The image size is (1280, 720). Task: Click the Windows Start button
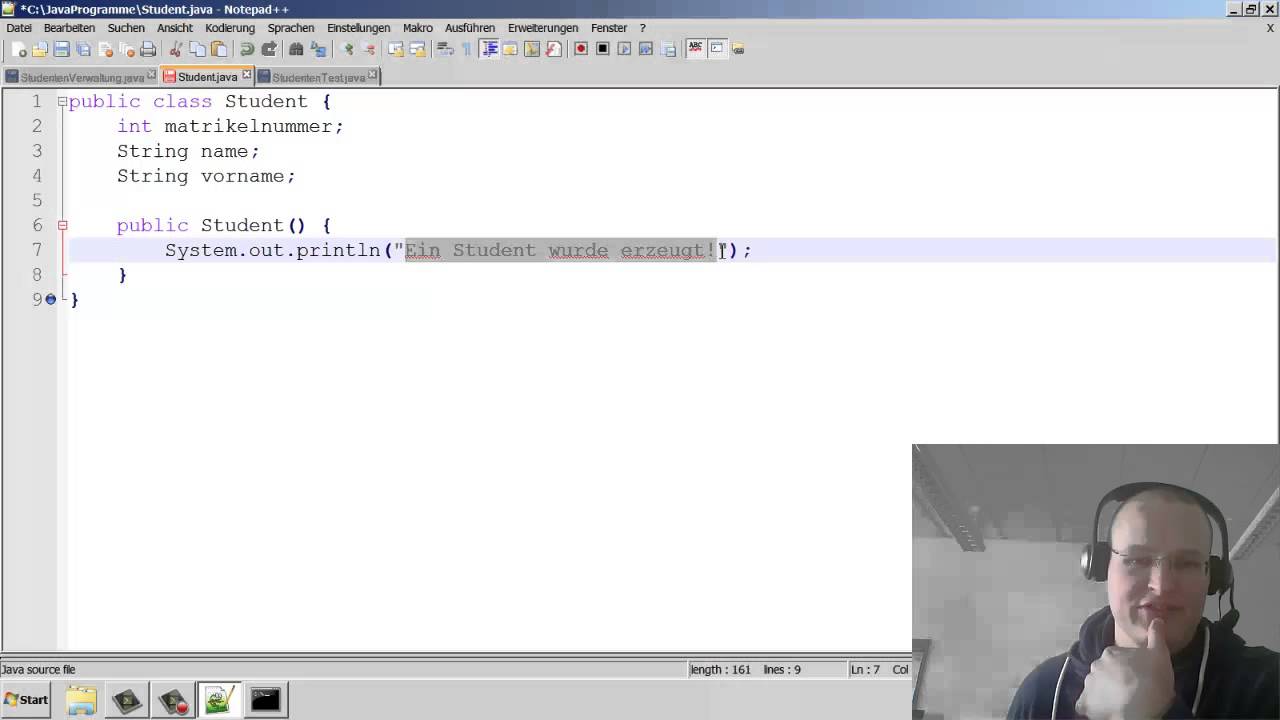(x=26, y=699)
